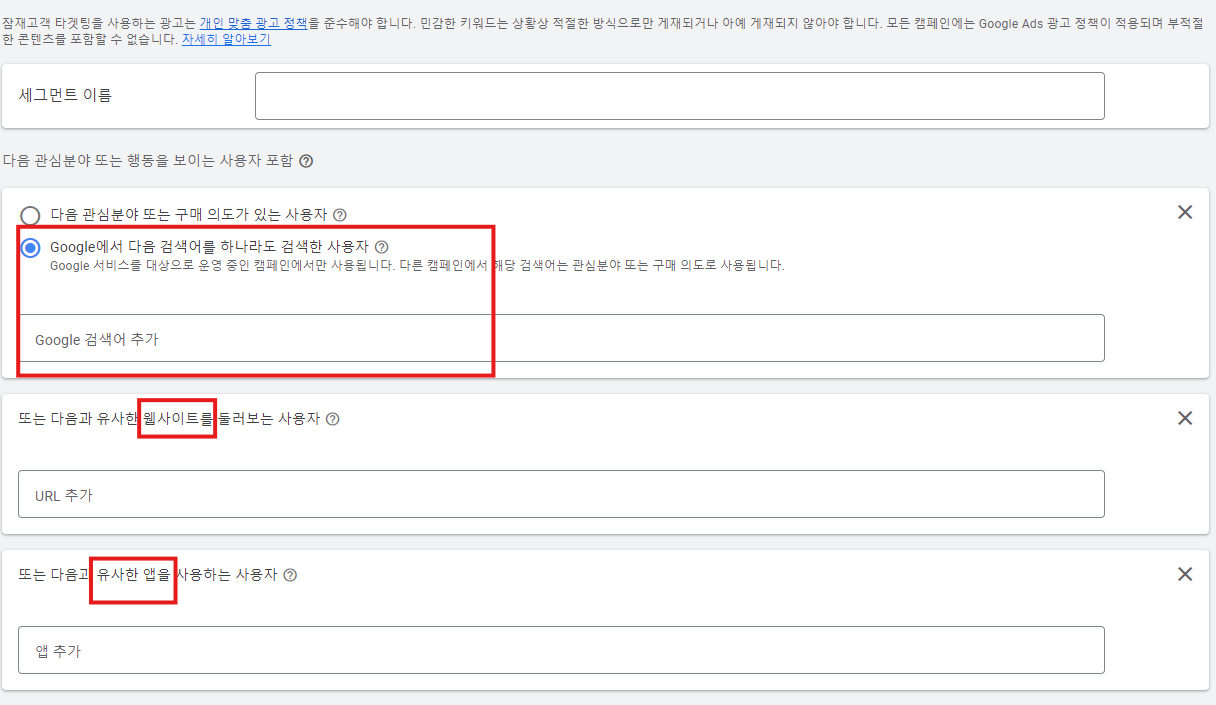Image resolution: width=1216 pixels, height=705 pixels.
Task: Remove the app section with X
Action: coord(1185,574)
